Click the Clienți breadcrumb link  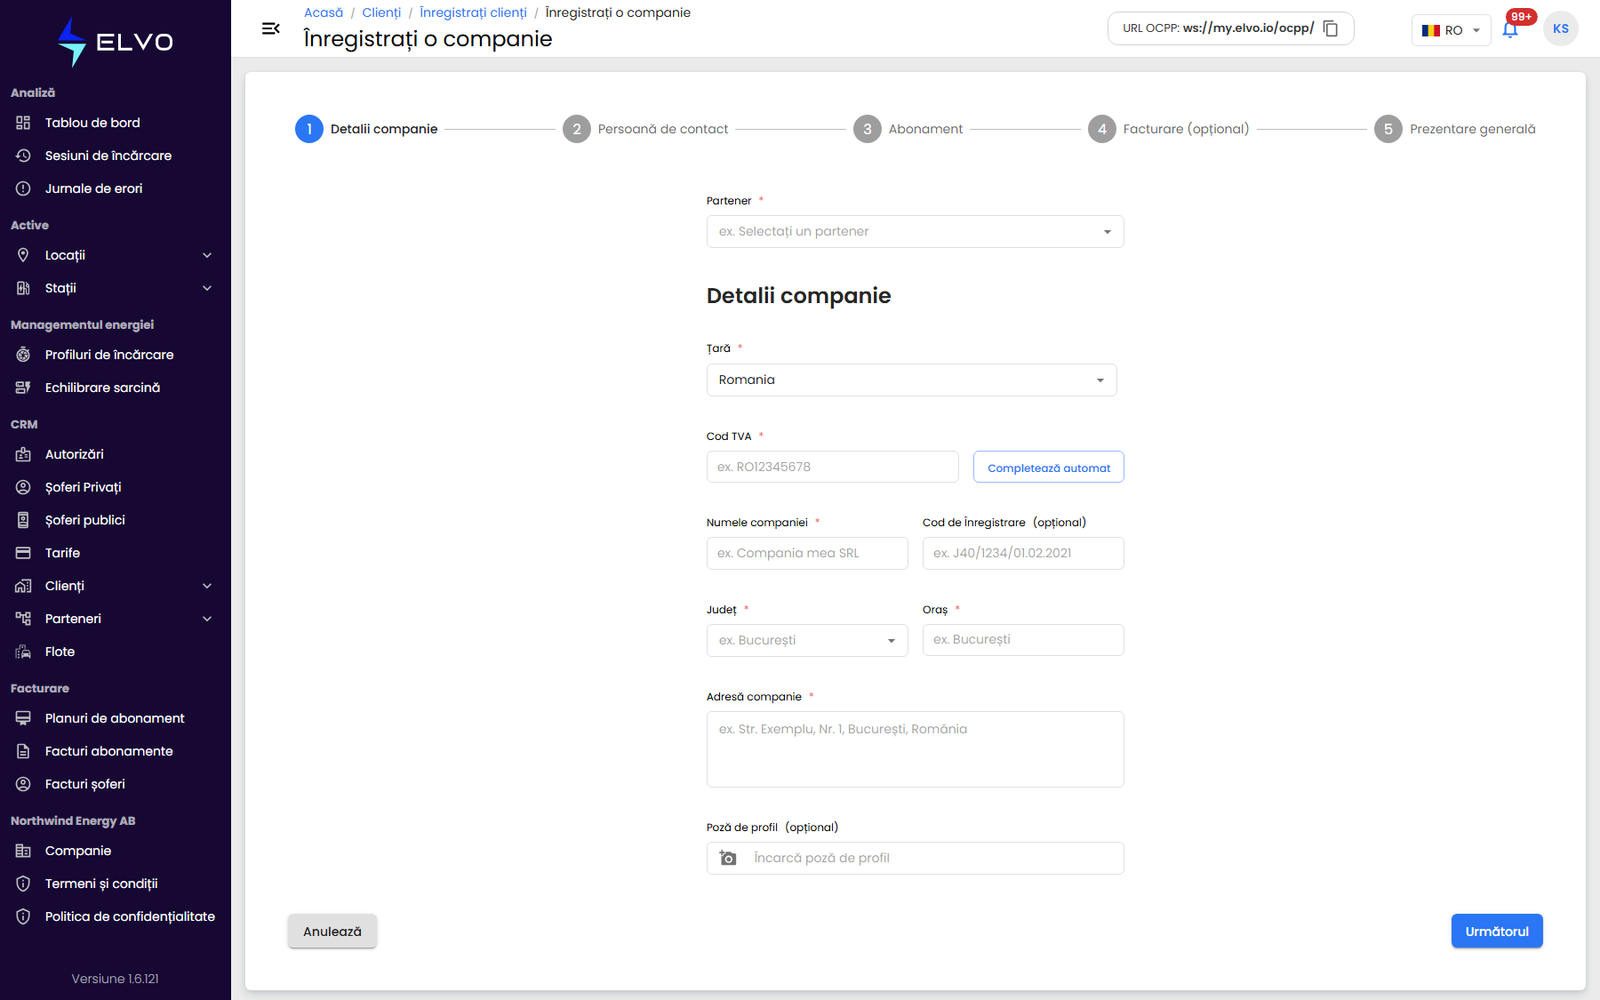coord(382,13)
